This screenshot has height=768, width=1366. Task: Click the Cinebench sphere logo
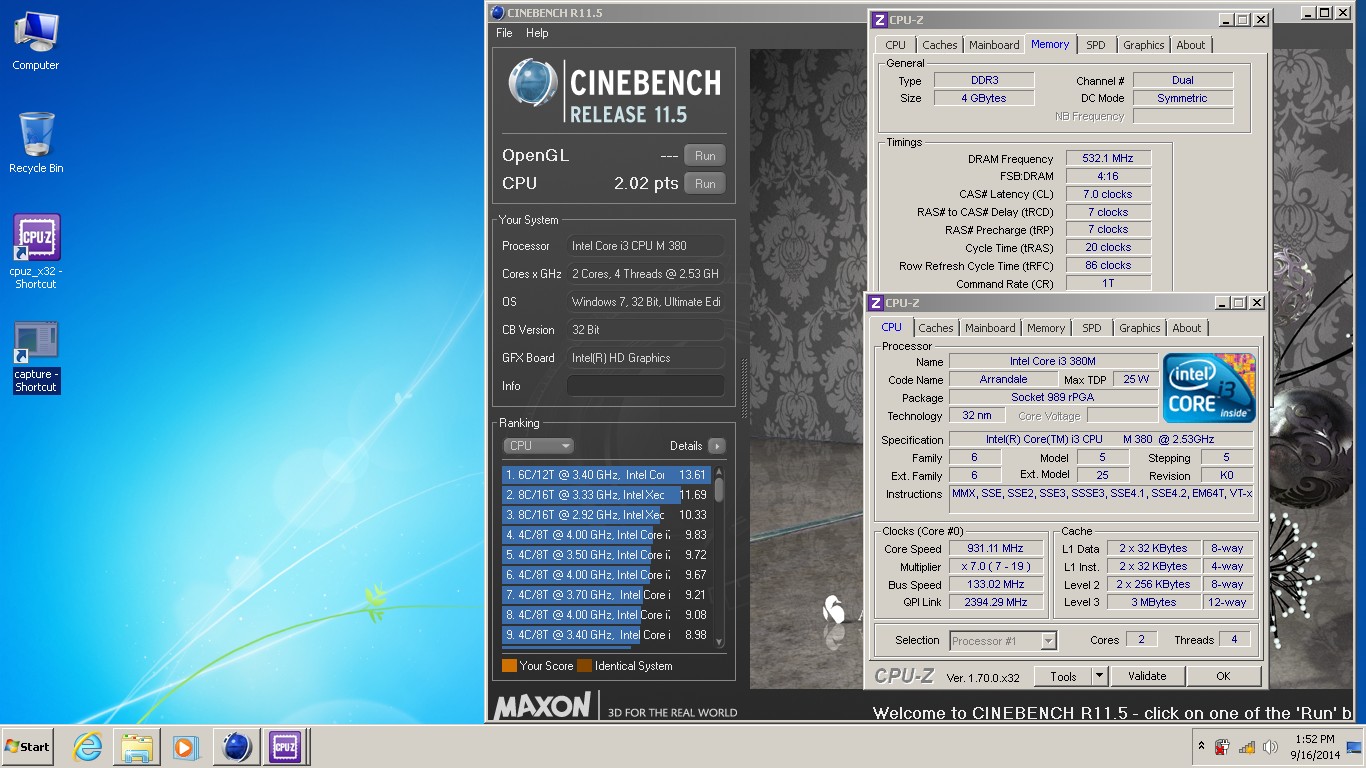pos(533,83)
